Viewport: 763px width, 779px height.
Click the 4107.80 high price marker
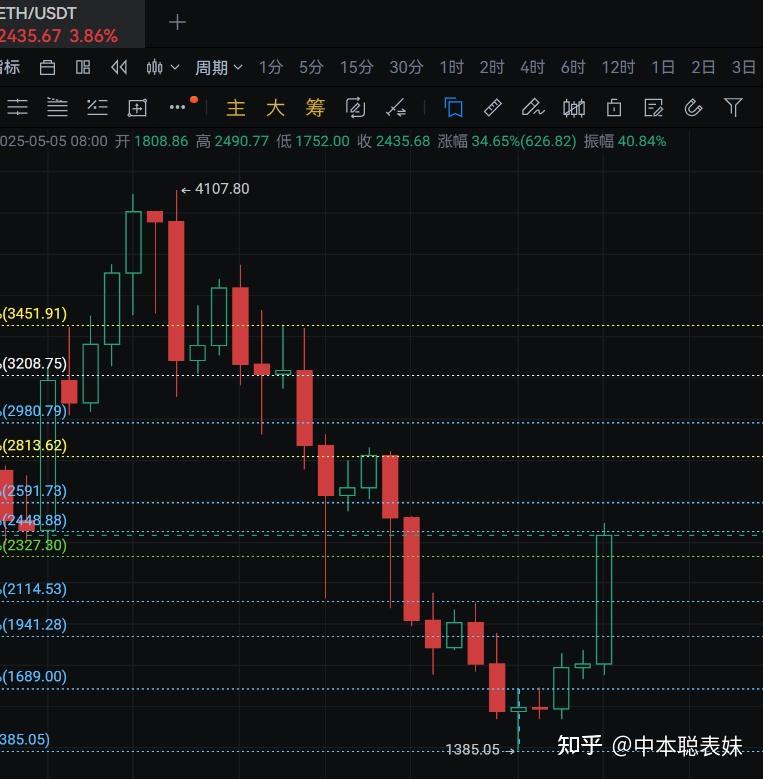click(216, 189)
